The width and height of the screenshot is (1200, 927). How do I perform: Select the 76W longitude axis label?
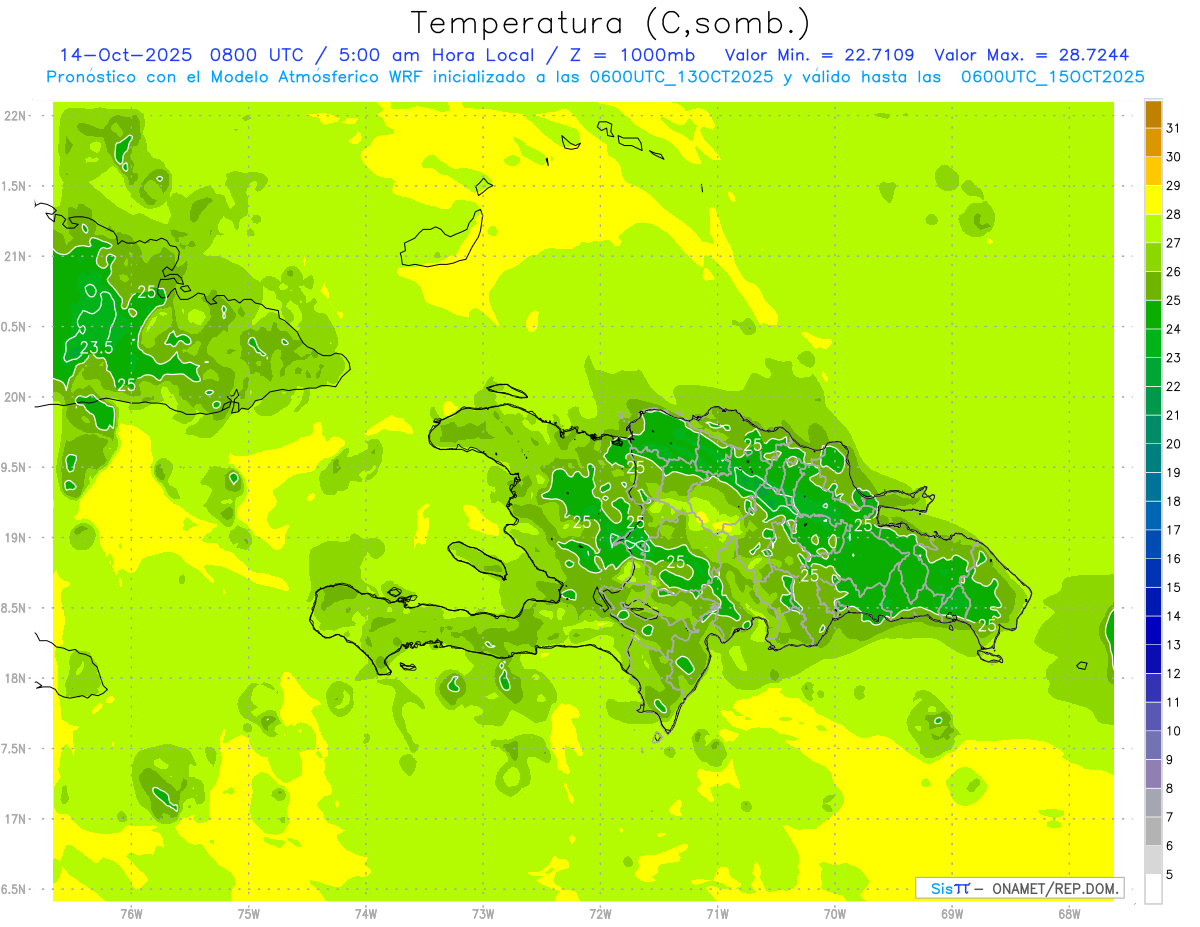coord(131,912)
